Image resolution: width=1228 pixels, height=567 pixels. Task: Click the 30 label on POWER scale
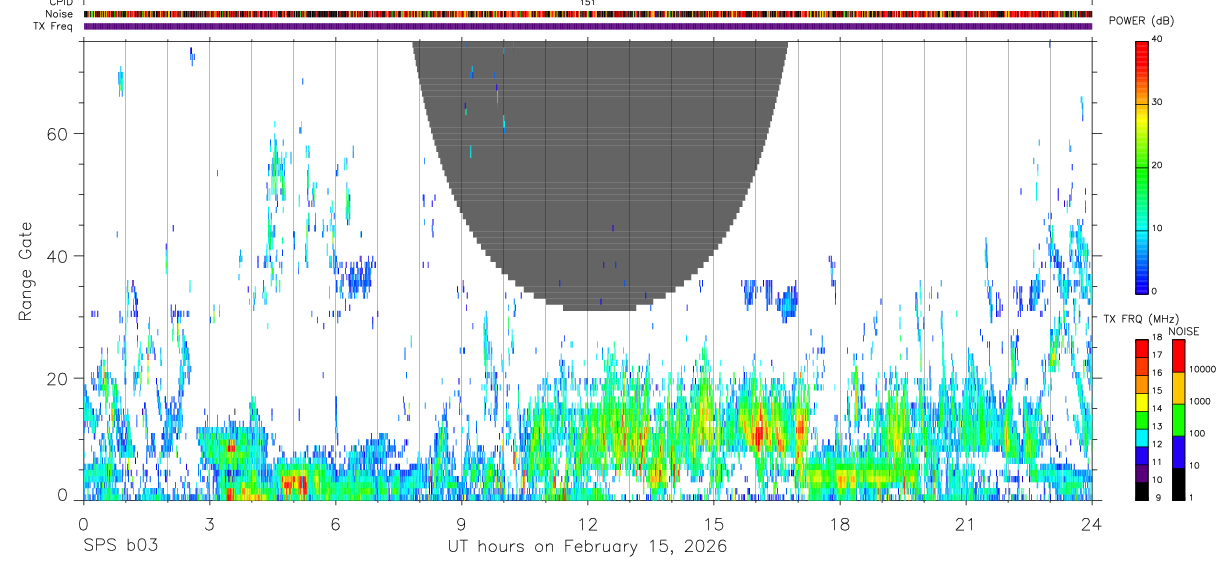point(1158,103)
